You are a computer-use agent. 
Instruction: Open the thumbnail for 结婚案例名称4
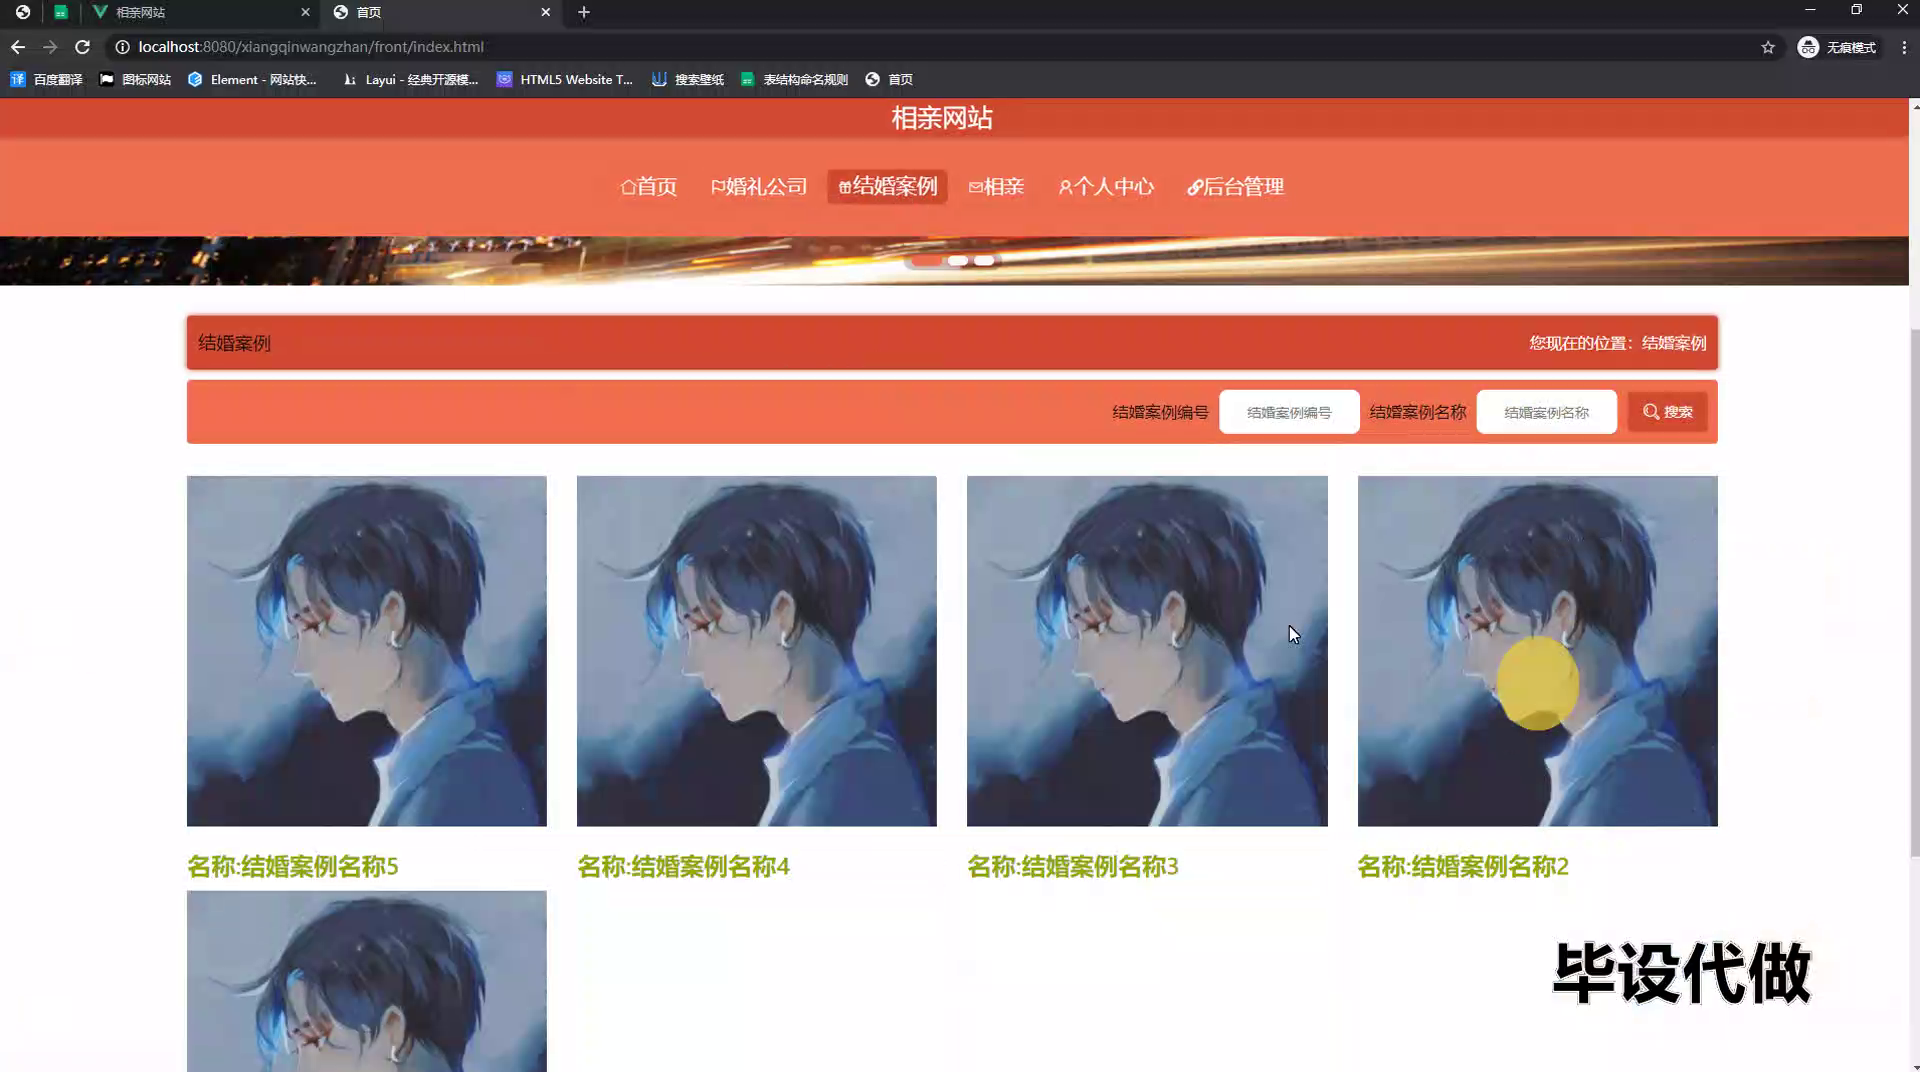(757, 651)
